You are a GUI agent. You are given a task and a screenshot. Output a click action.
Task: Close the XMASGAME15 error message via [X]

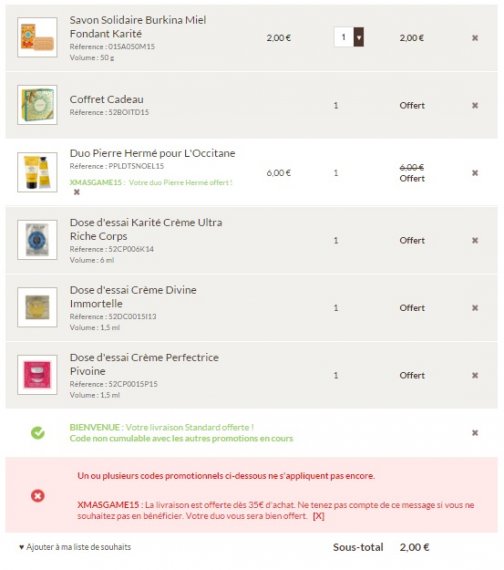coord(319,516)
